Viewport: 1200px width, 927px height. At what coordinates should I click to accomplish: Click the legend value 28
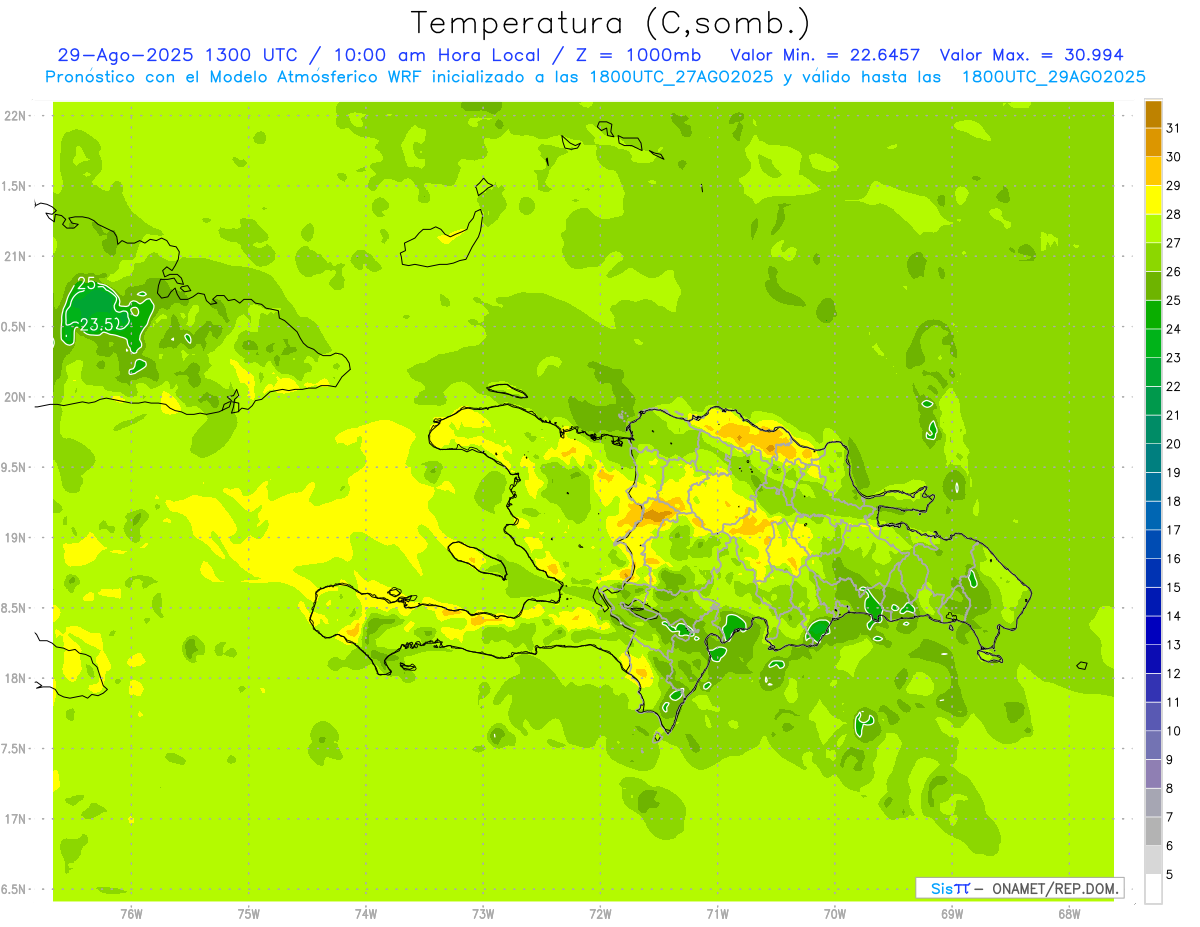coord(1174,214)
